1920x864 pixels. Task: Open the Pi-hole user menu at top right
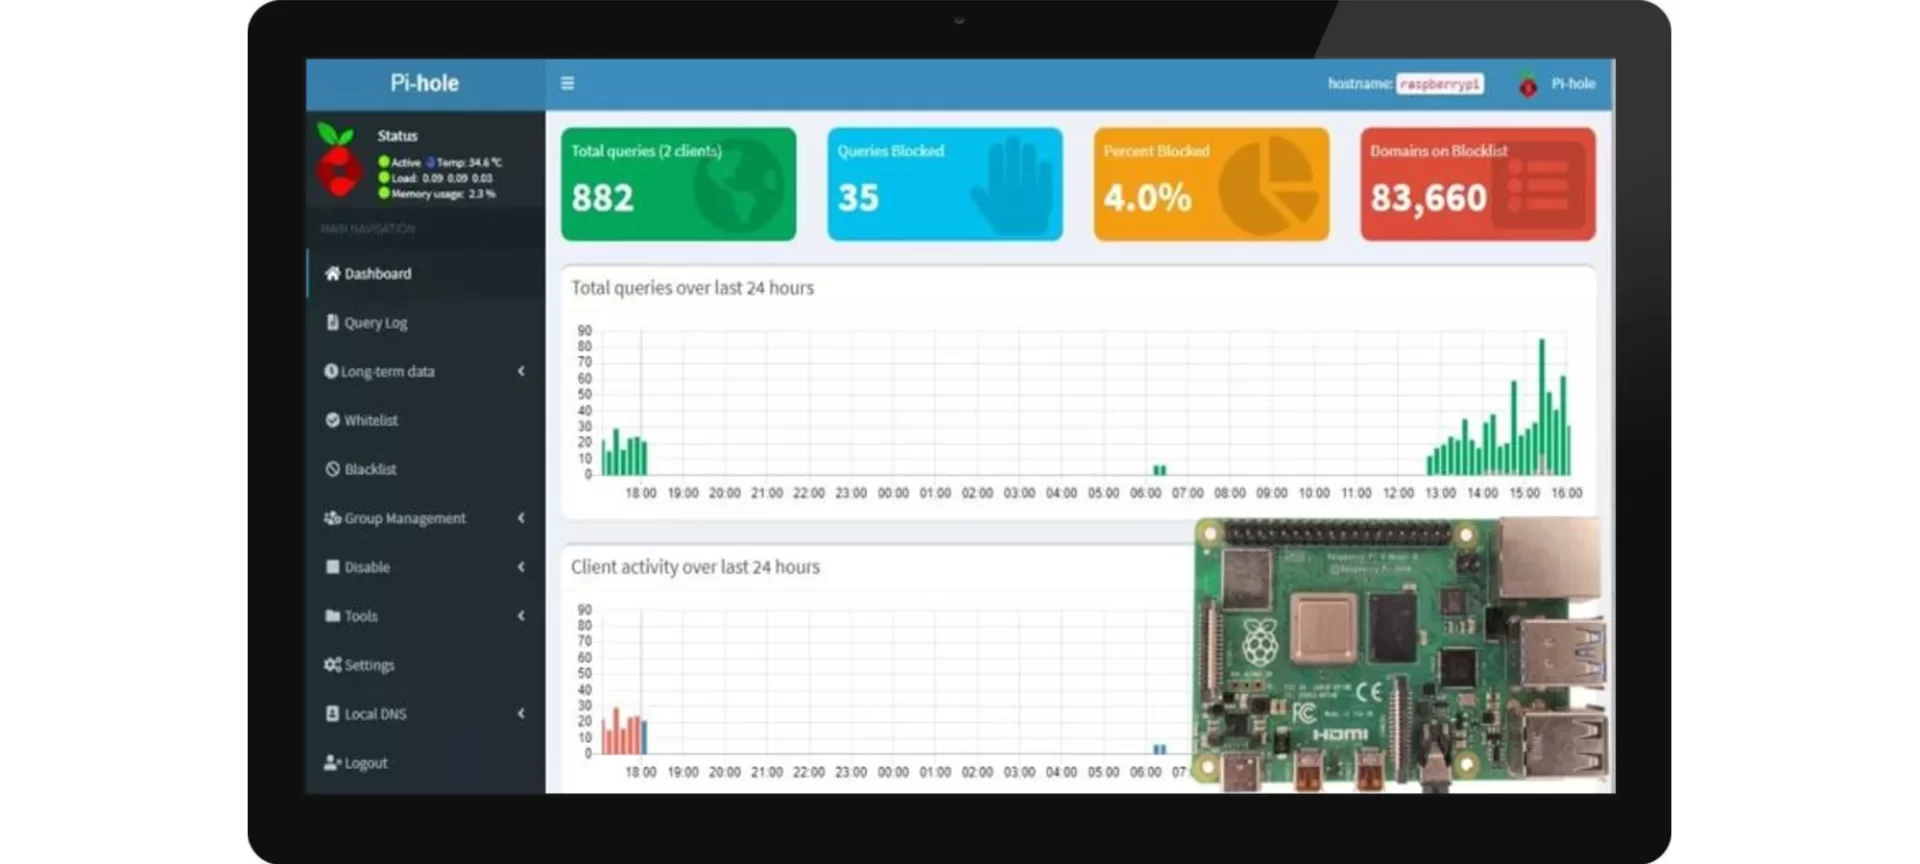pos(1557,84)
